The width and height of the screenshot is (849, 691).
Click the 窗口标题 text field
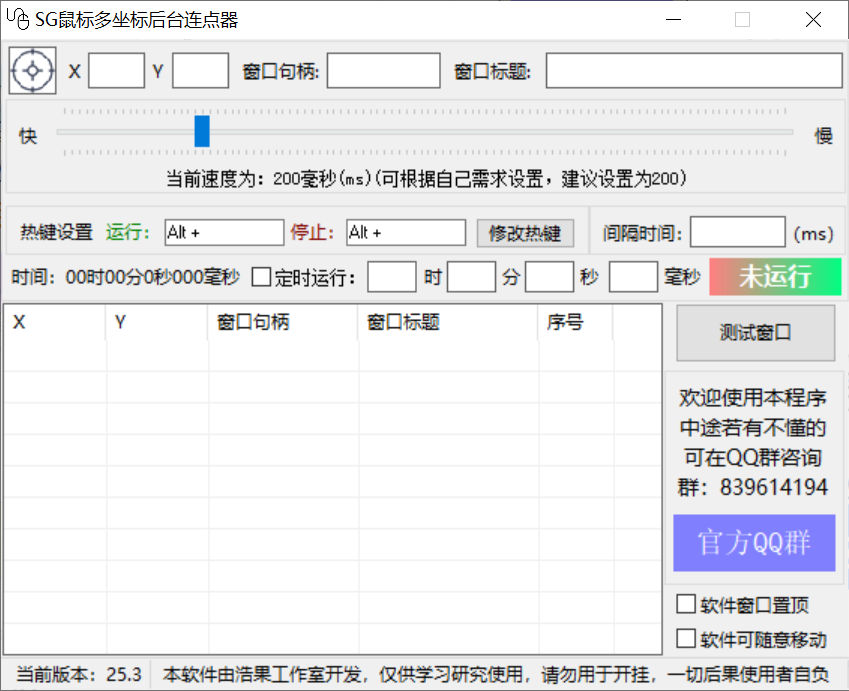pyautogui.click(x=693, y=71)
